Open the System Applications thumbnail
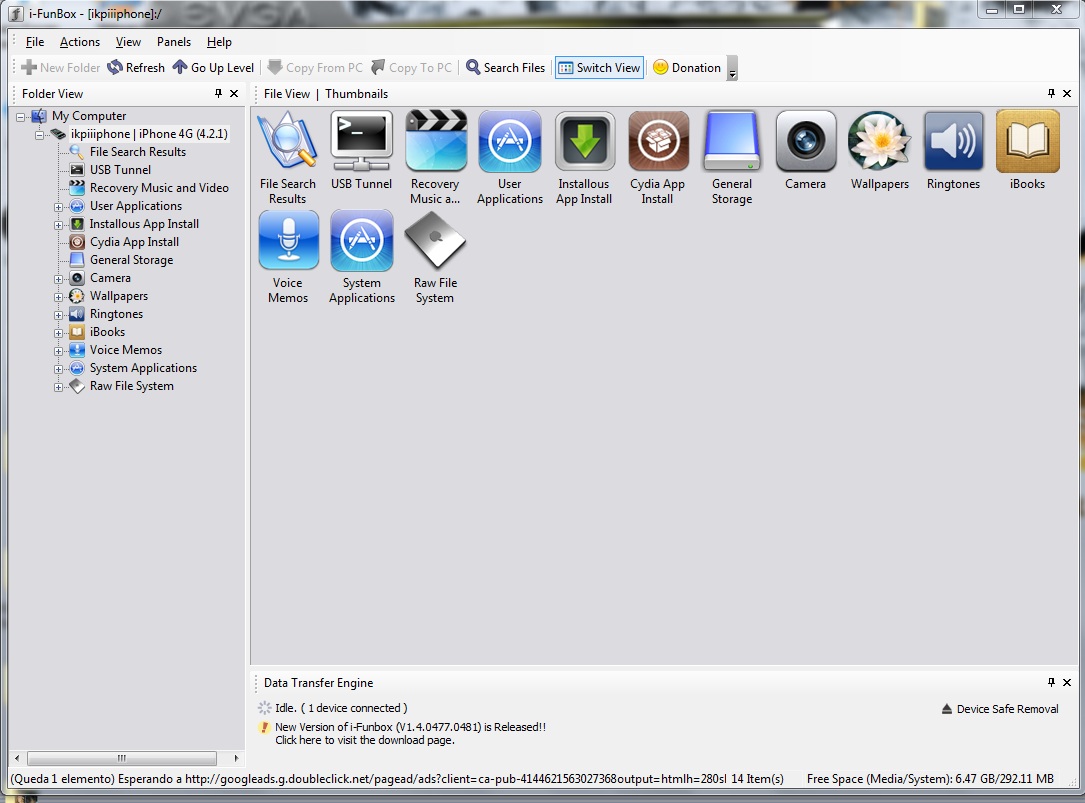Image resolution: width=1085 pixels, height=803 pixels. point(362,240)
